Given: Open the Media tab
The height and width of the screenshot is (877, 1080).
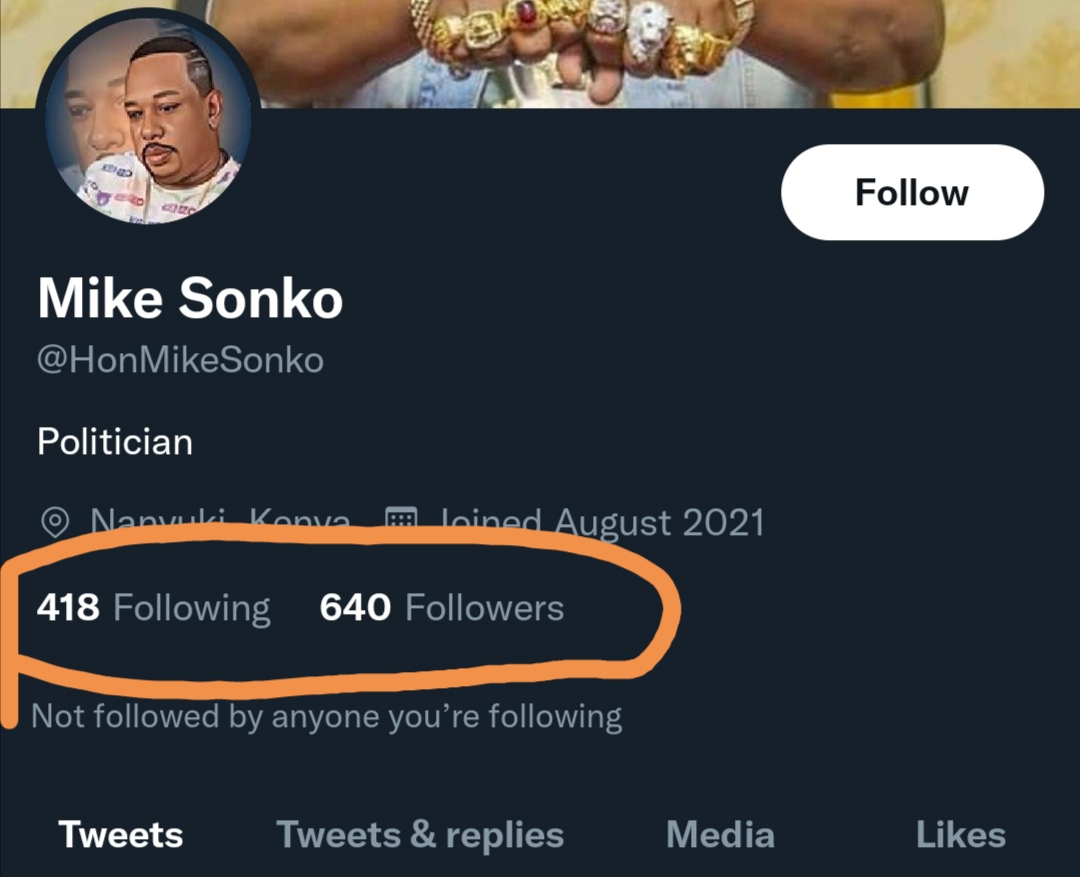Looking at the screenshot, I should tap(720, 835).
